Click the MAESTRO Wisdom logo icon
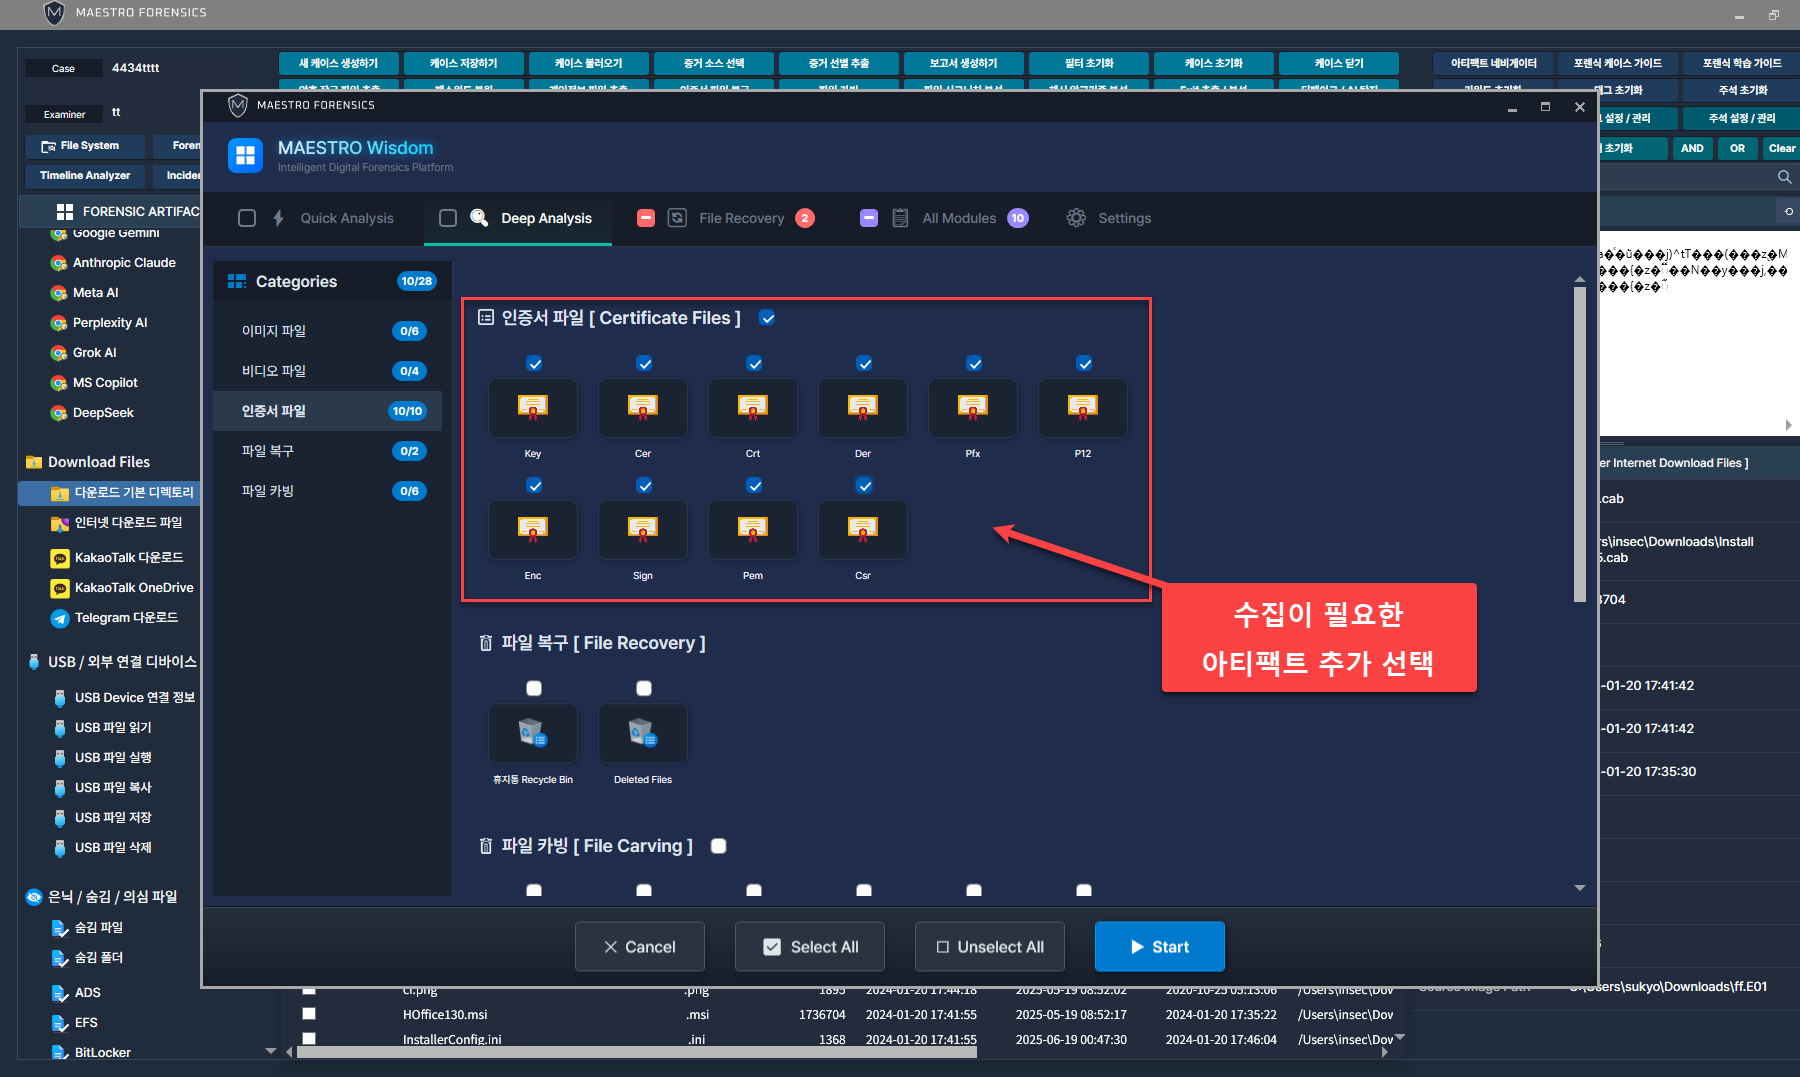 click(245, 155)
